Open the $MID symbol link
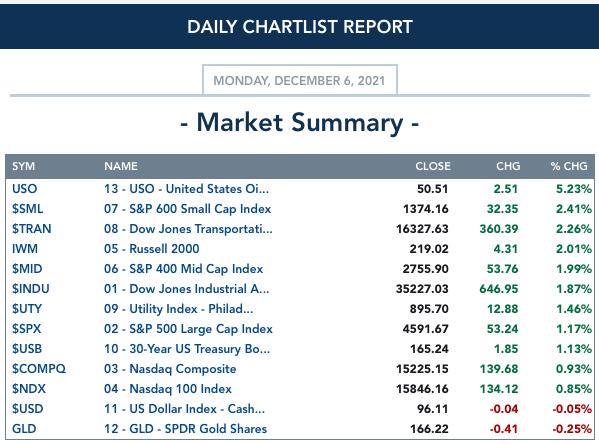 (x=27, y=269)
